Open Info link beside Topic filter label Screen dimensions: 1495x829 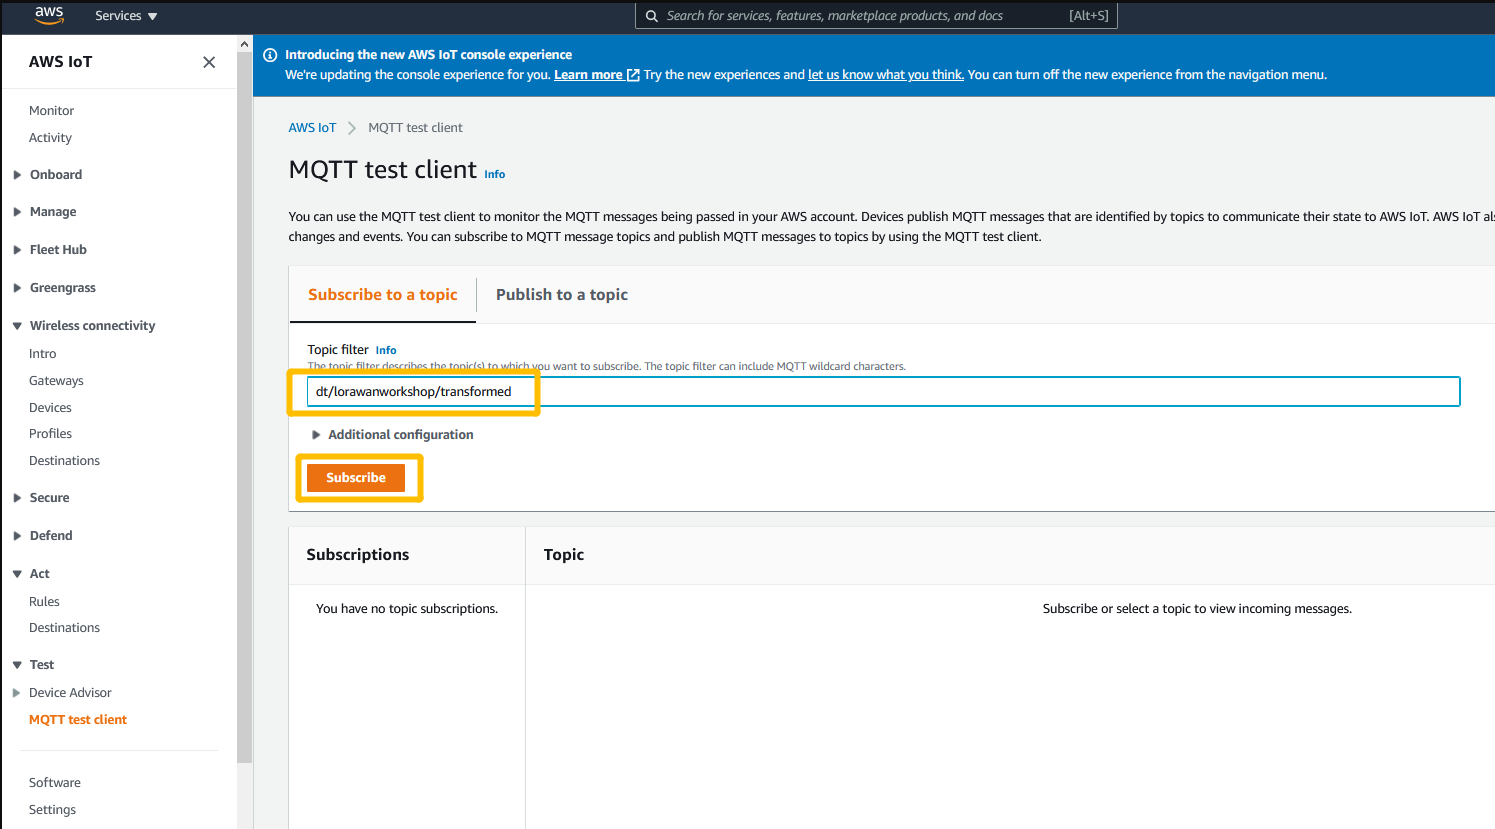[x=386, y=350]
